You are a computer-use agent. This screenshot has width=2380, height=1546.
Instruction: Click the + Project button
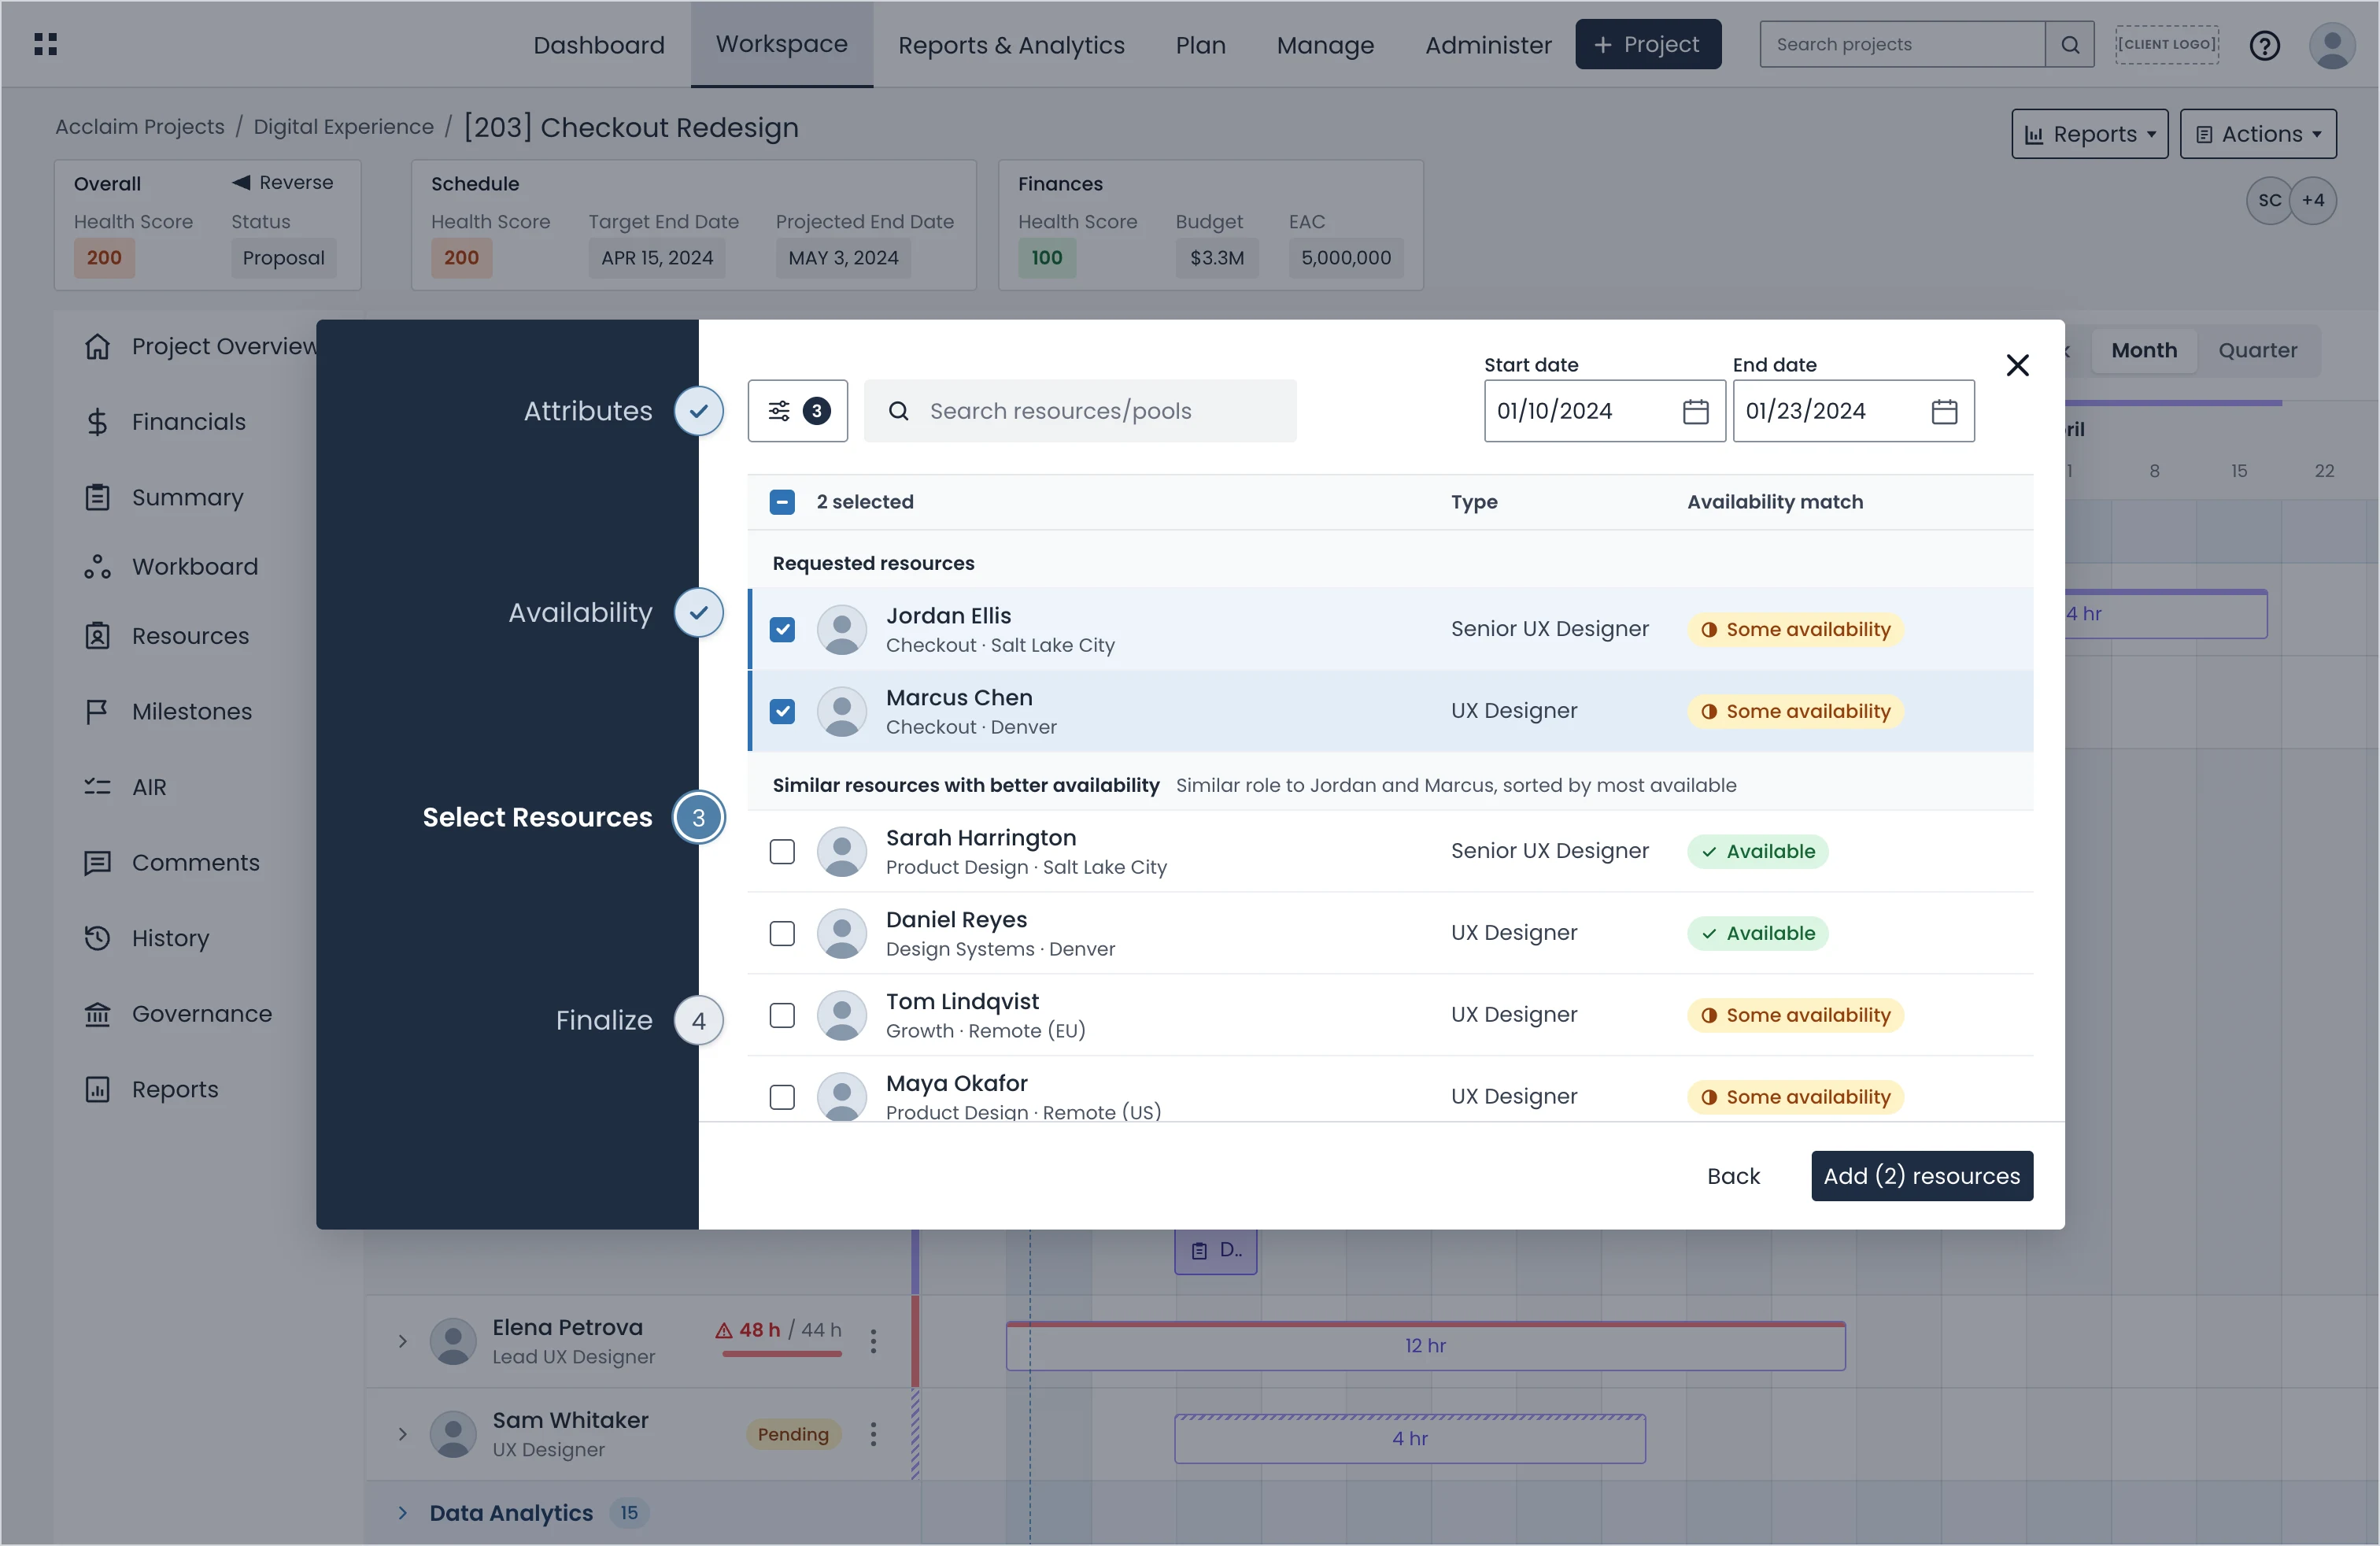pos(1648,45)
